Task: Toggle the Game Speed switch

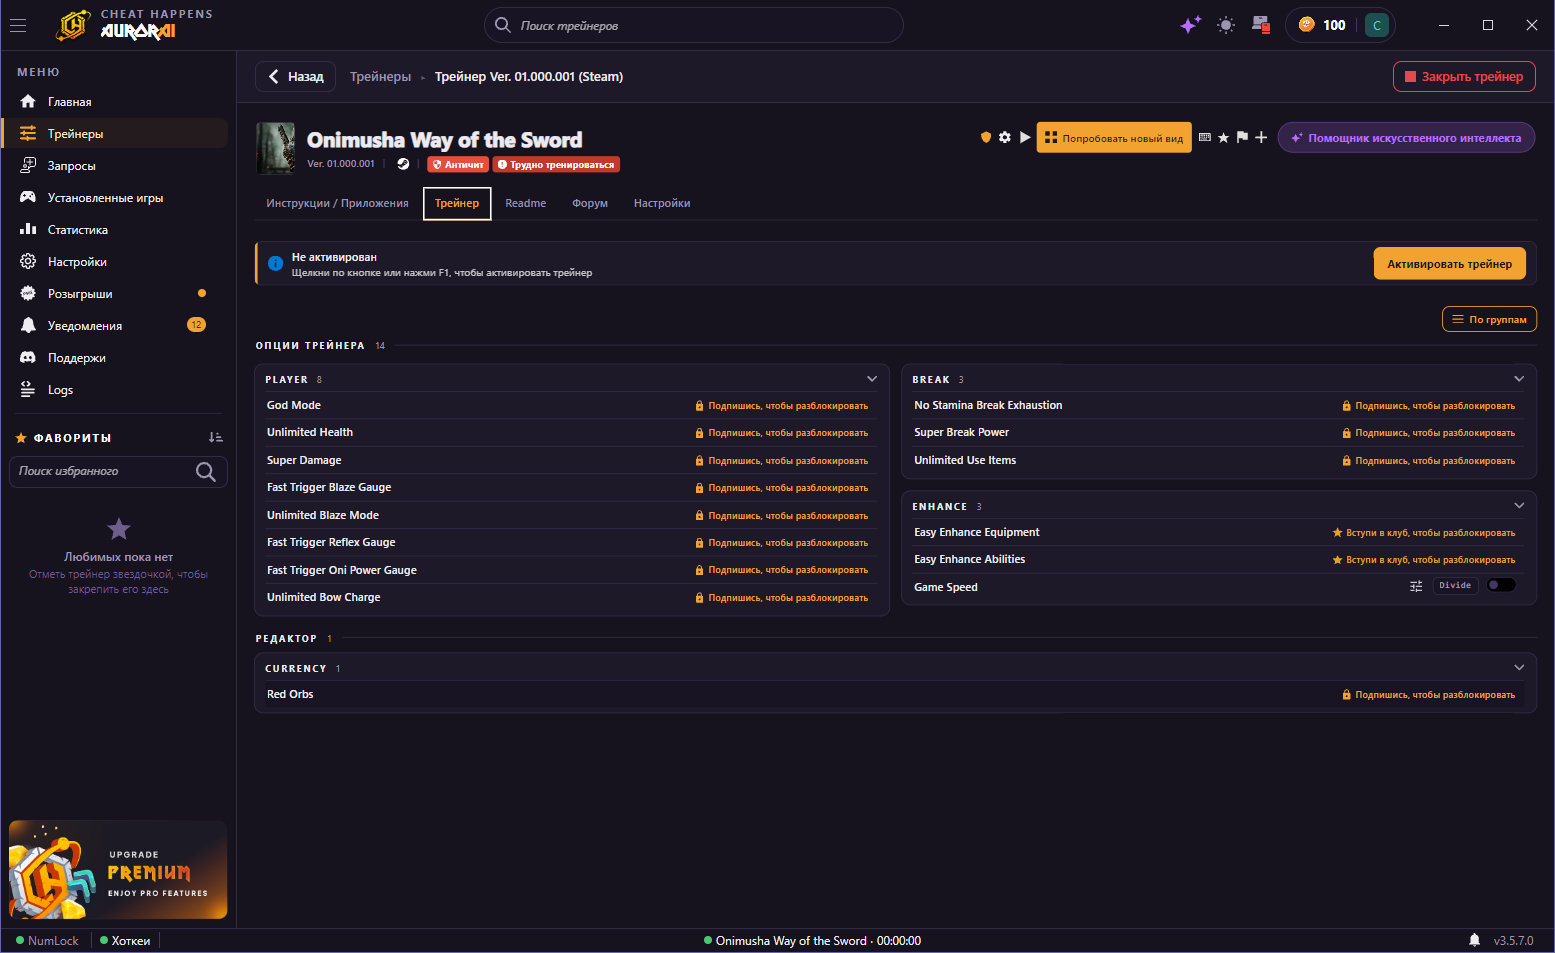Action: (1501, 586)
